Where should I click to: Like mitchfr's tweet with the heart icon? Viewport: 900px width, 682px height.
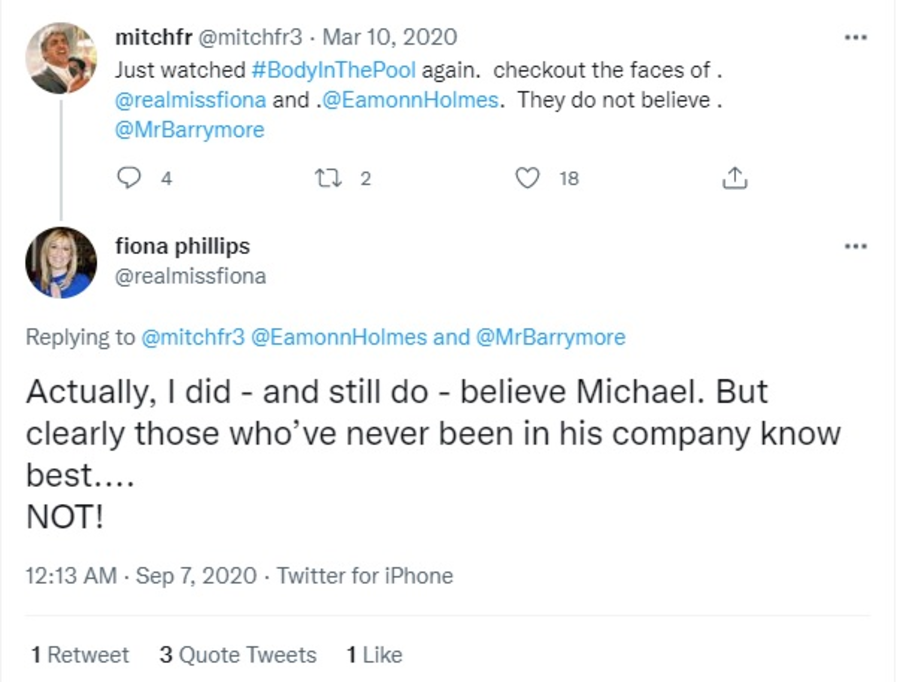point(527,178)
